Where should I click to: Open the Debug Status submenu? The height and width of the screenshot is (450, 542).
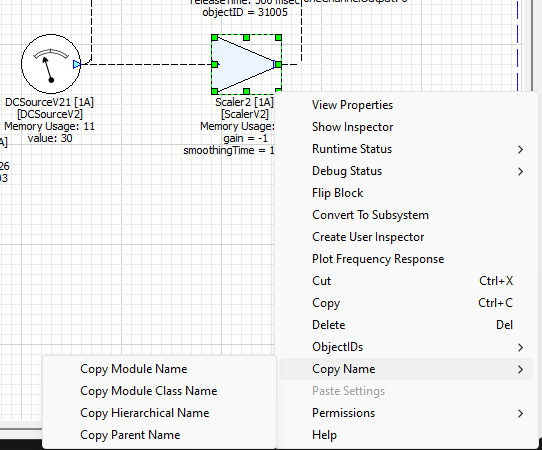coord(406,171)
